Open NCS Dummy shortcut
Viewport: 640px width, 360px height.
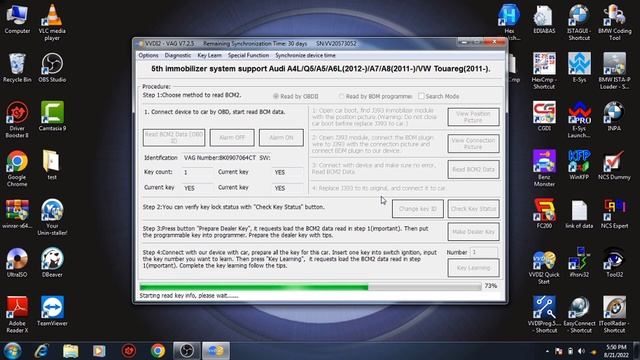pos(614,165)
